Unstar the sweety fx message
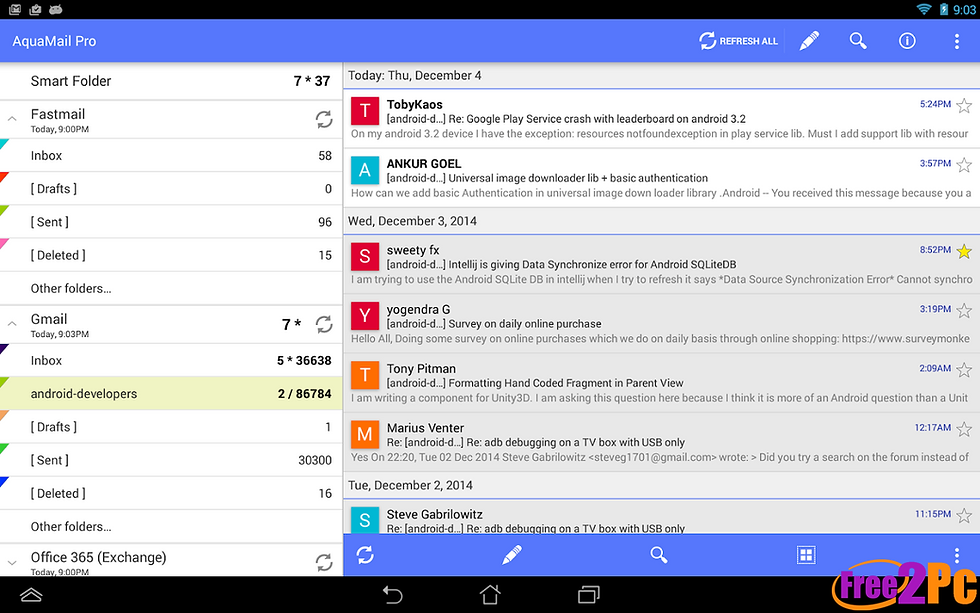 (964, 251)
